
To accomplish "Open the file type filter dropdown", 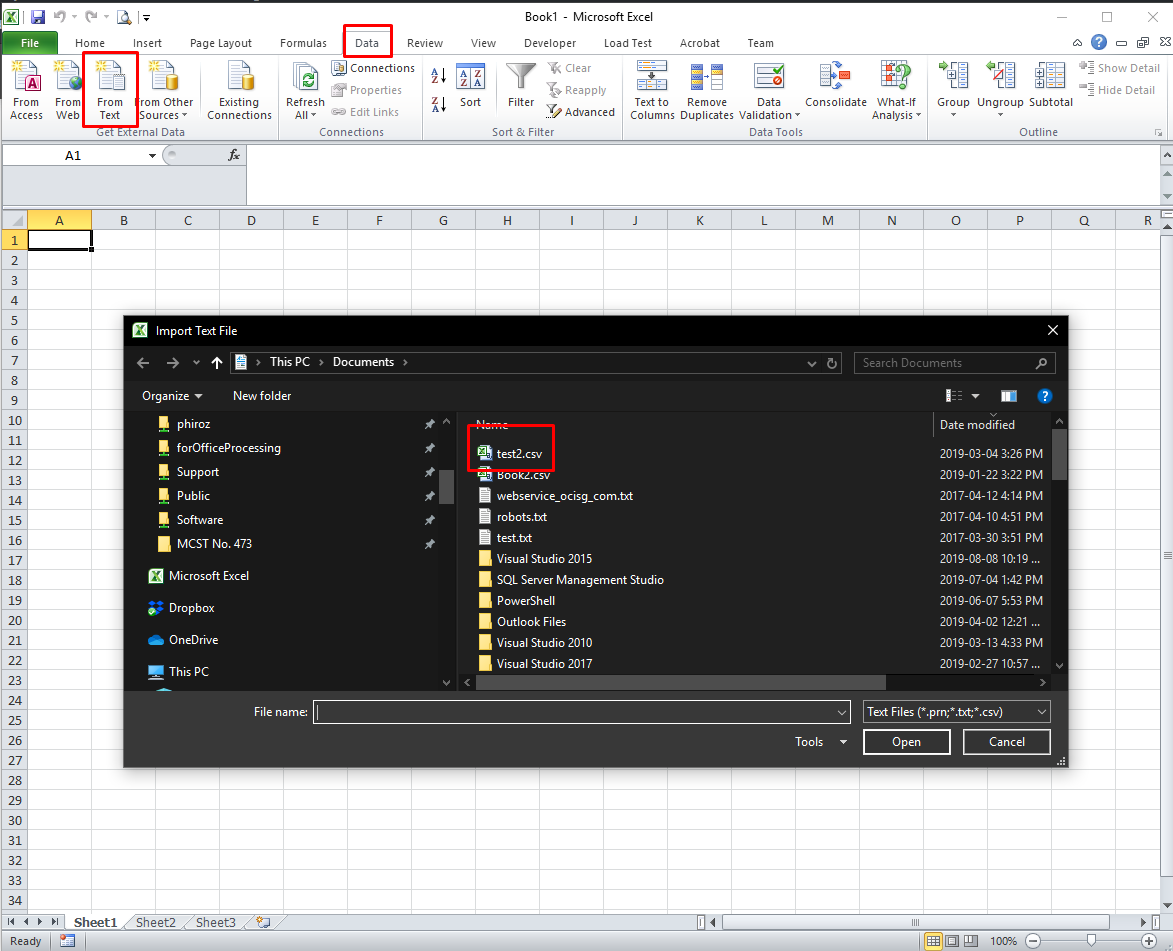I will pos(1042,712).
